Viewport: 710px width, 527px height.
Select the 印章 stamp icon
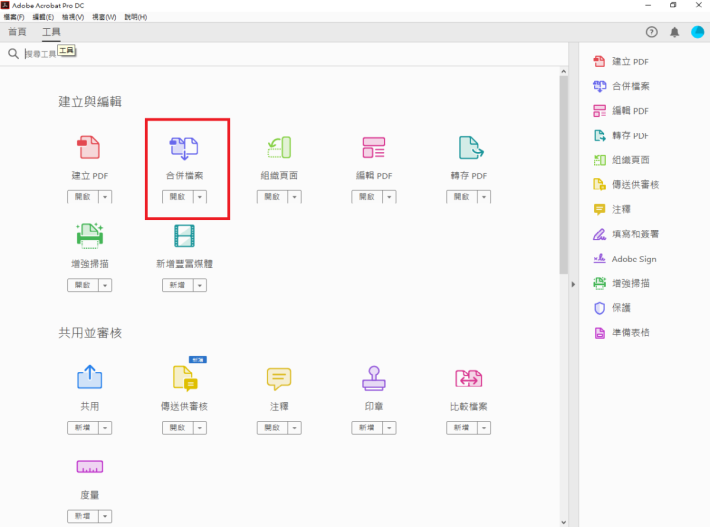(374, 378)
